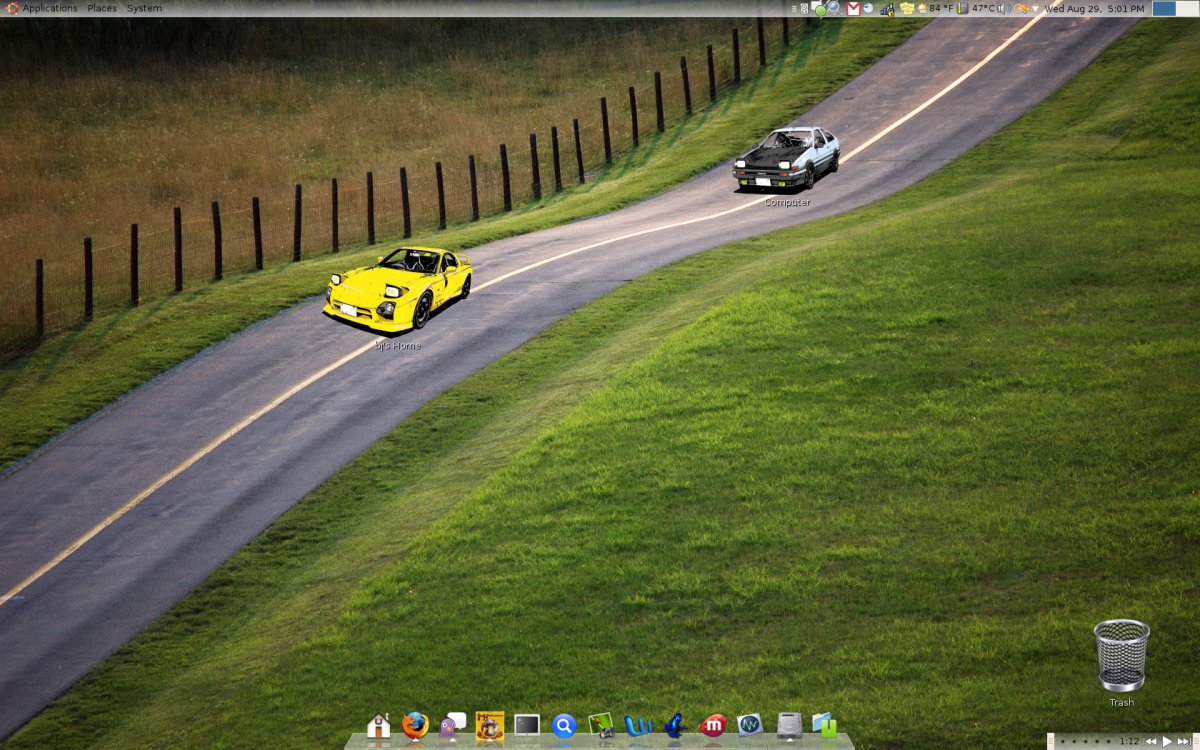
Task: Open the date and time clock calendar
Action: click(1094, 8)
